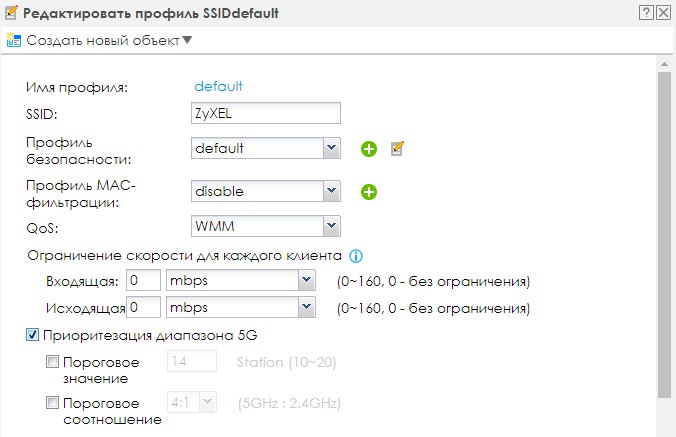This screenshot has width=676, height=437.
Task: Click the SSID text field
Action: click(x=265, y=113)
